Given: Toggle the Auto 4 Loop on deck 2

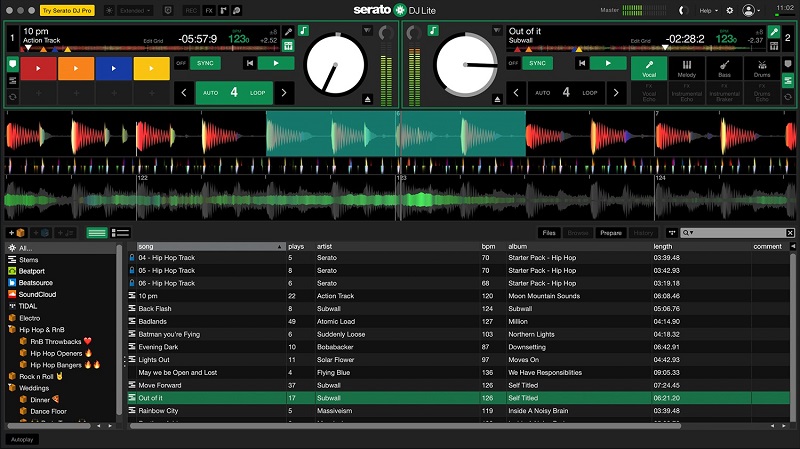Looking at the screenshot, I should [x=566, y=93].
